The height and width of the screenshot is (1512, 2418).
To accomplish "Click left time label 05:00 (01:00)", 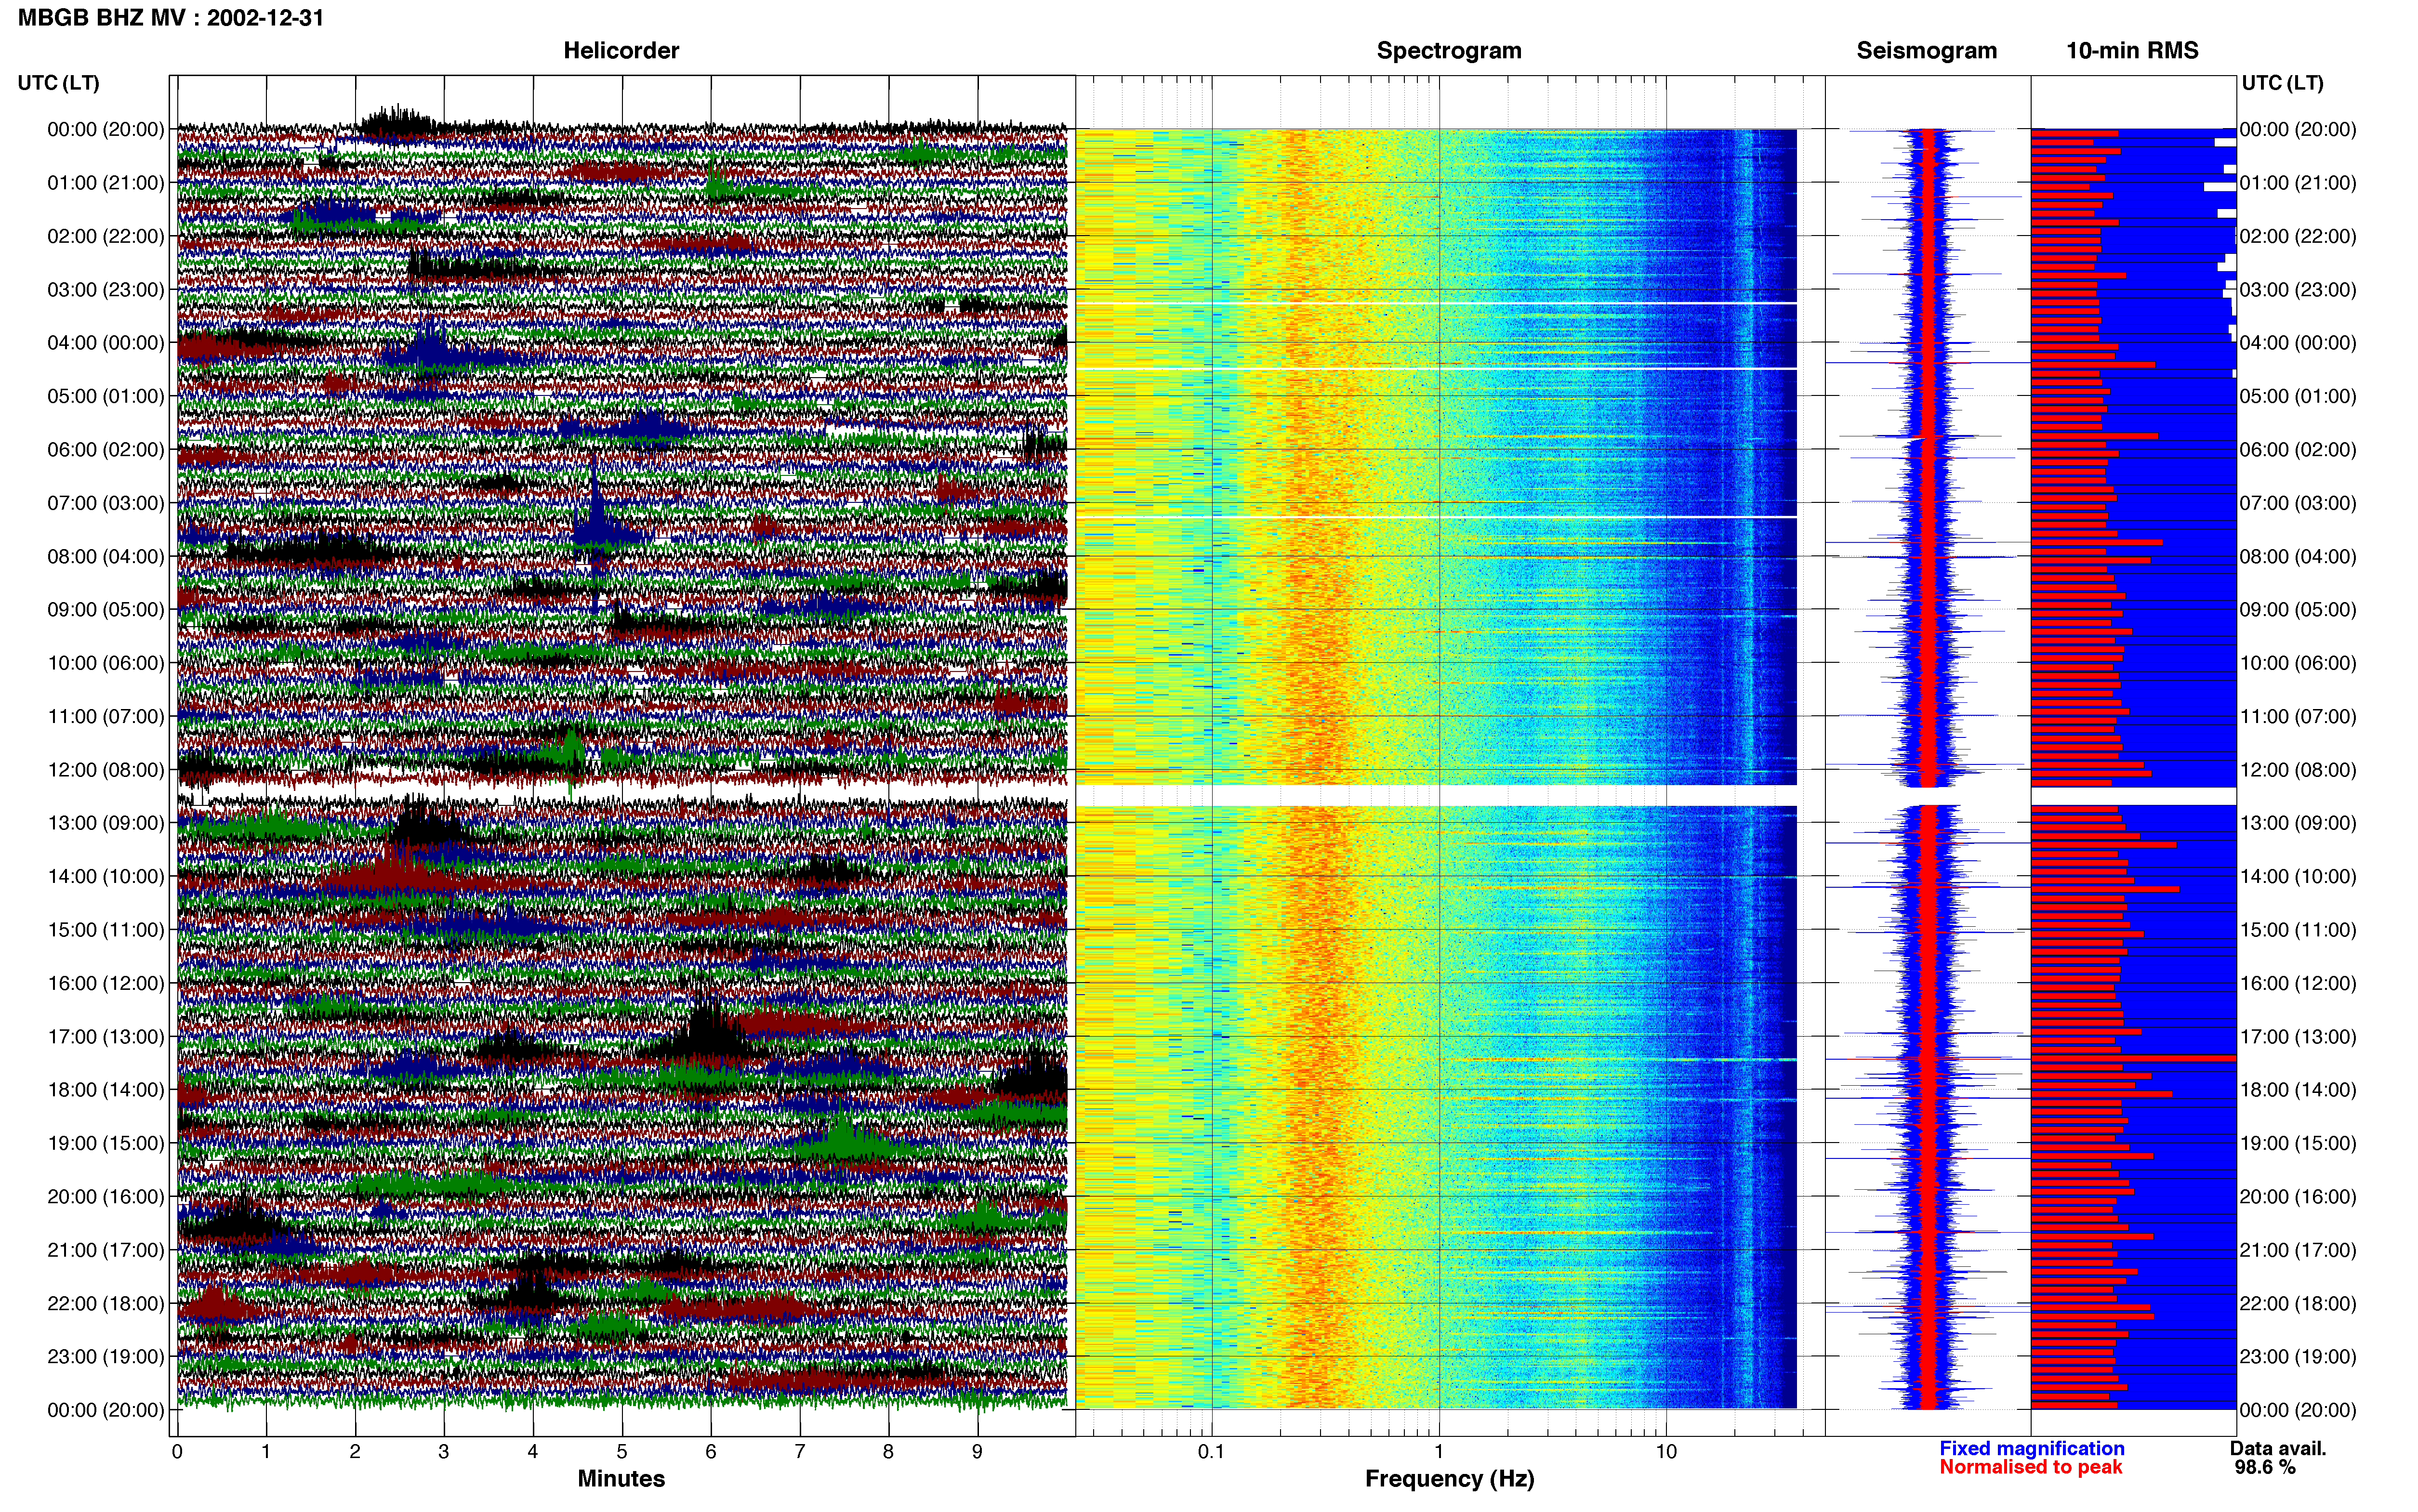I will pos(106,396).
